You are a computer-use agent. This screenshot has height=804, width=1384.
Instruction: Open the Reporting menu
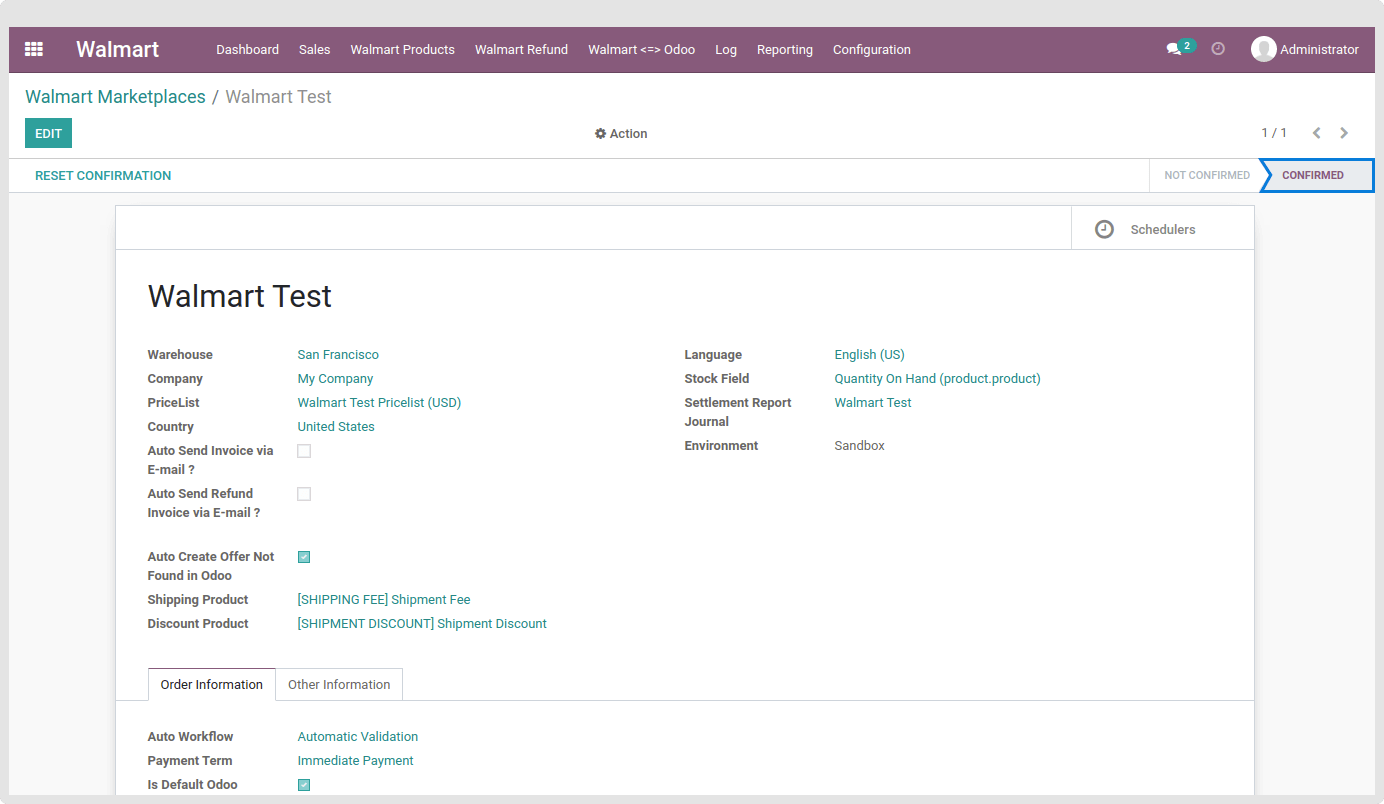[x=784, y=49]
